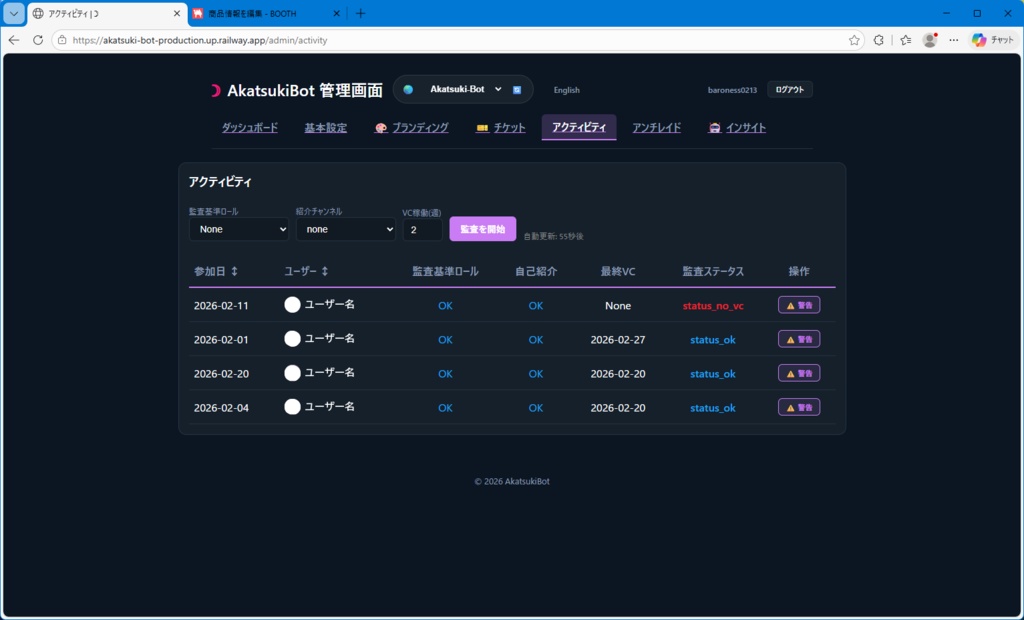This screenshot has width=1024, height=620.
Task: Click the blue square icon next to the server dropdown
Action: [516, 89]
